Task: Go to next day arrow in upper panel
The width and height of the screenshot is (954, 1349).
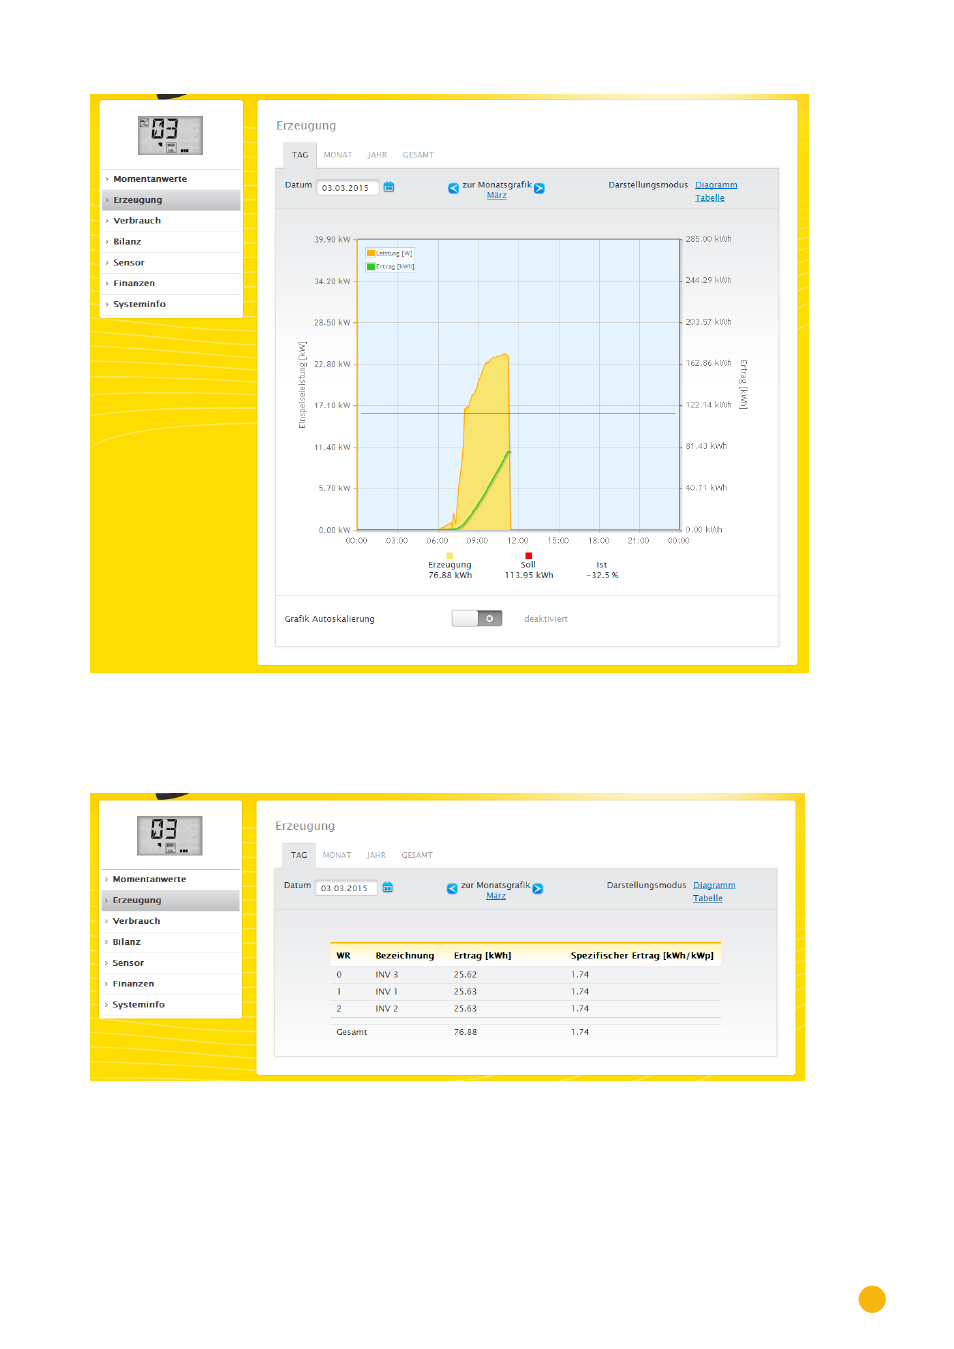Action: click(x=539, y=188)
